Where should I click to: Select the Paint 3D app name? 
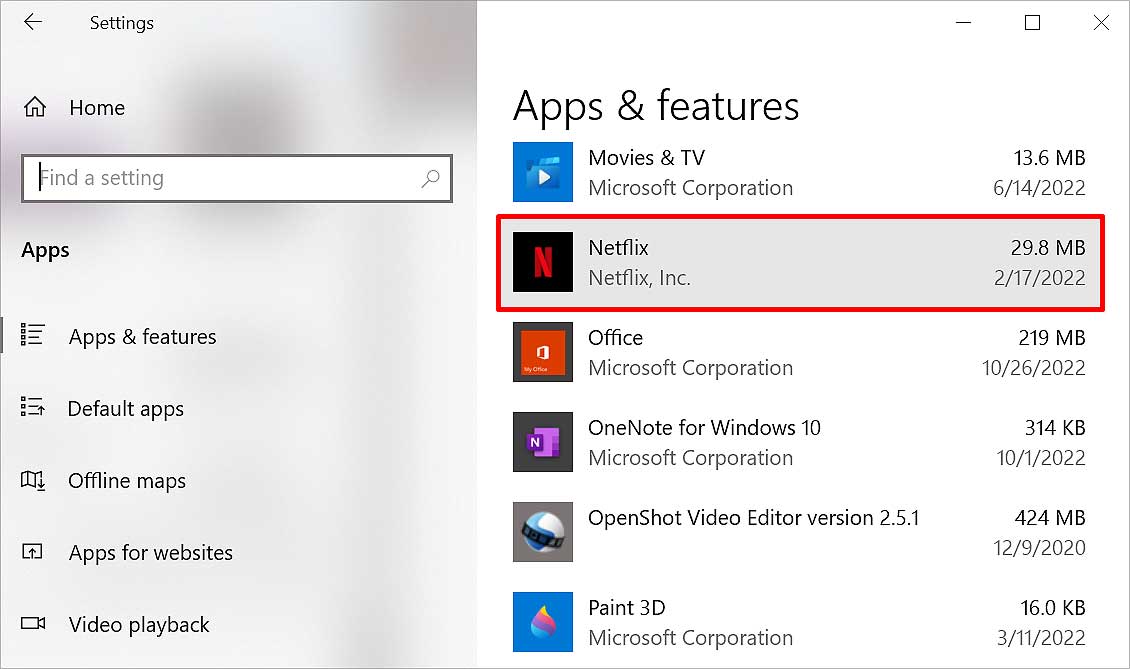pos(626,608)
